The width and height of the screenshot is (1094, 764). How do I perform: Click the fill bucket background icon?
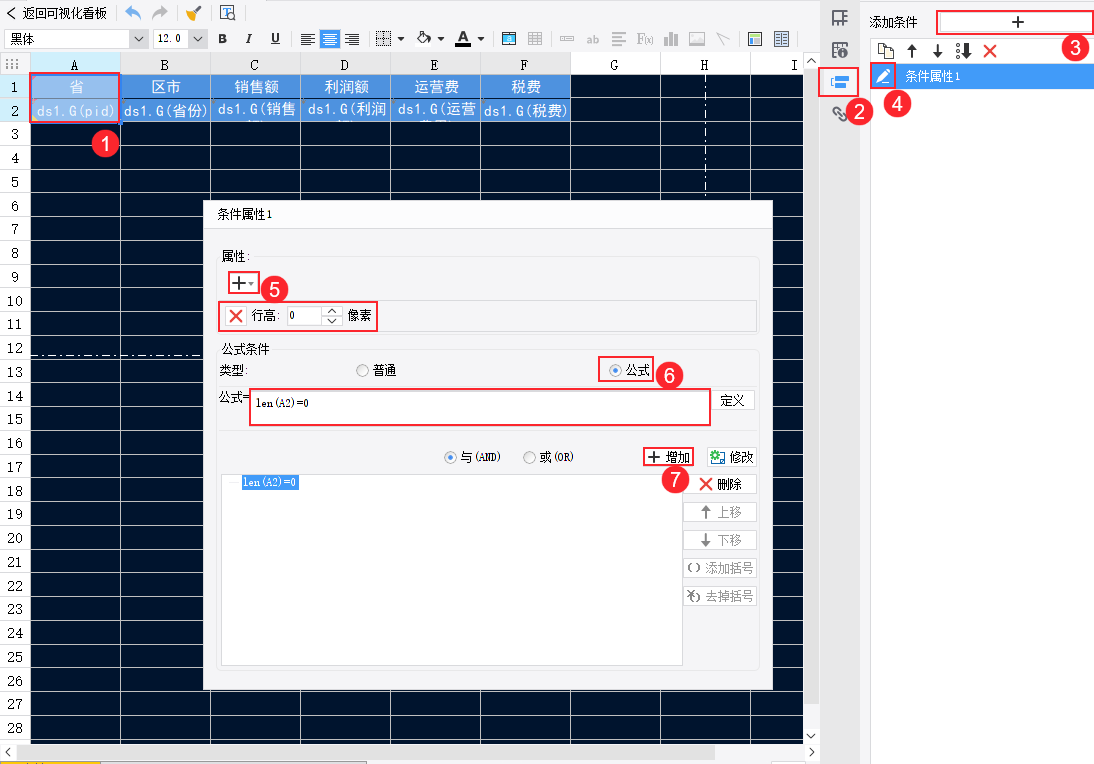[x=424, y=38]
